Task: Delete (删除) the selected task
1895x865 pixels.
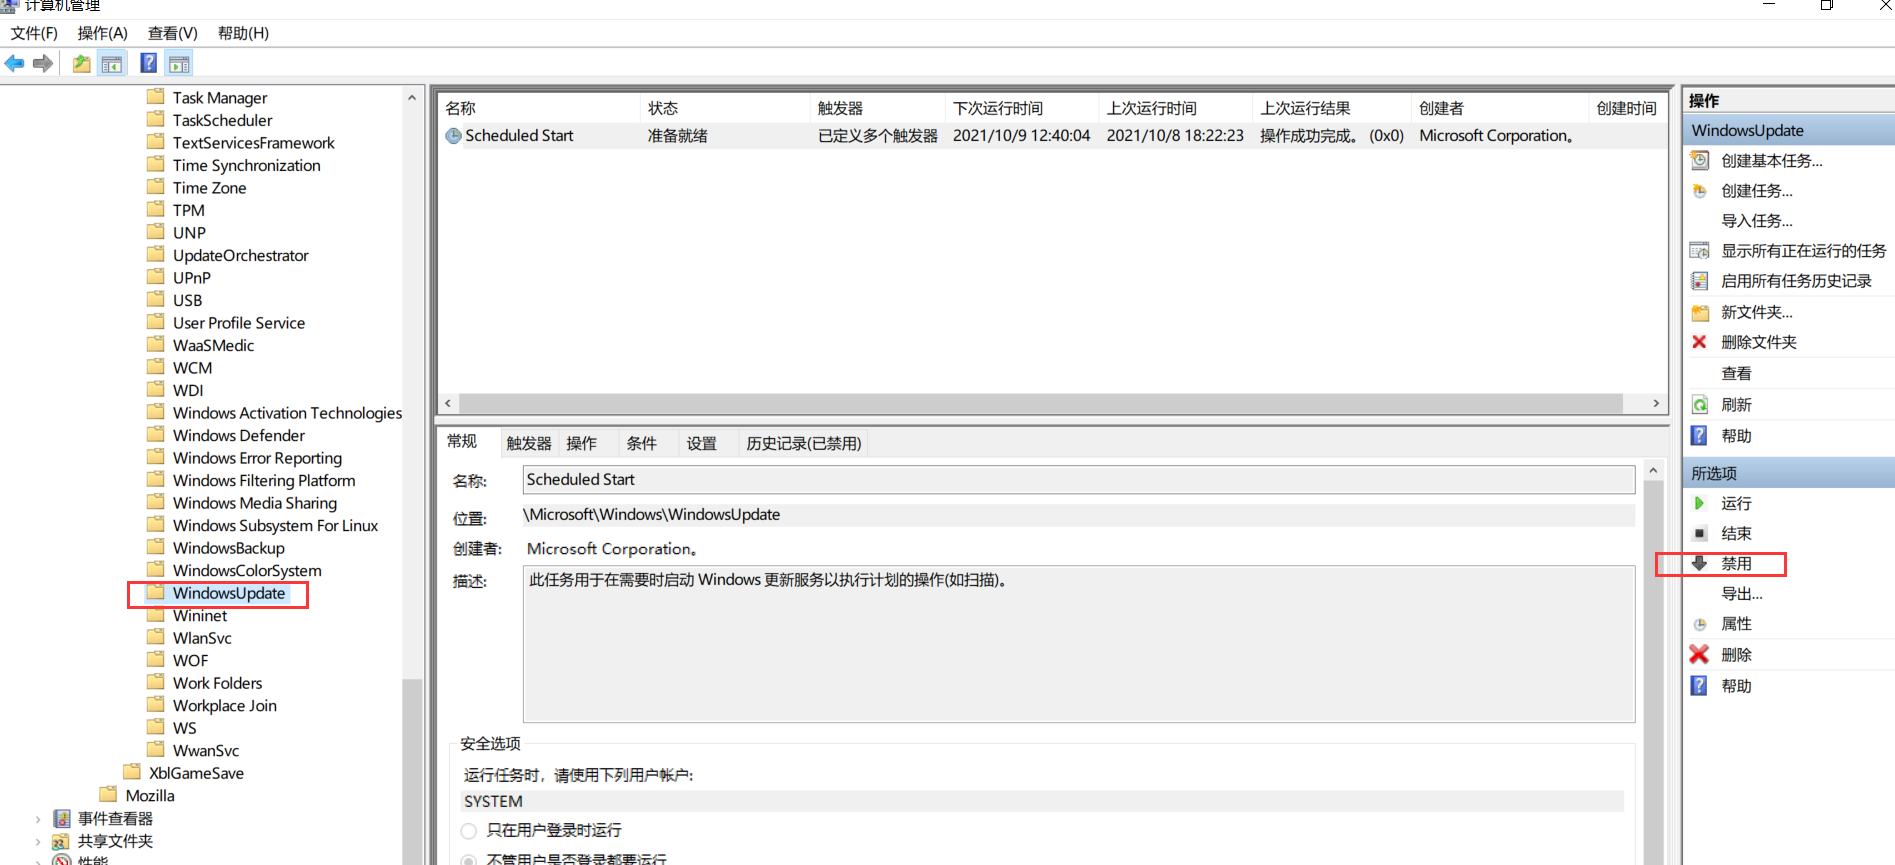Action: tap(1736, 655)
